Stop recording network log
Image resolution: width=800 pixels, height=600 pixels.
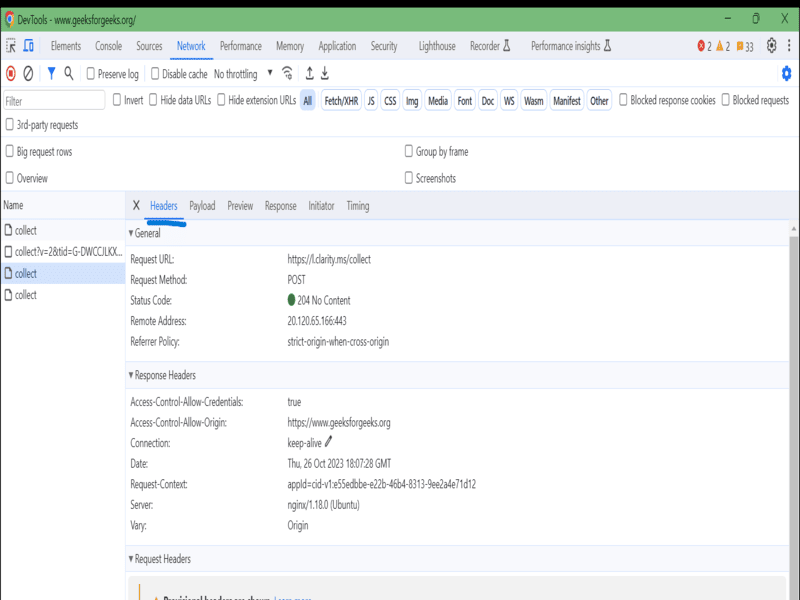point(11,73)
